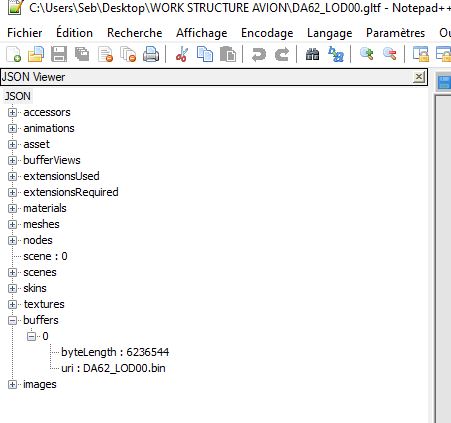Click the Cut scissors icon
The width and height of the screenshot is (451, 423).
click(182, 54)
